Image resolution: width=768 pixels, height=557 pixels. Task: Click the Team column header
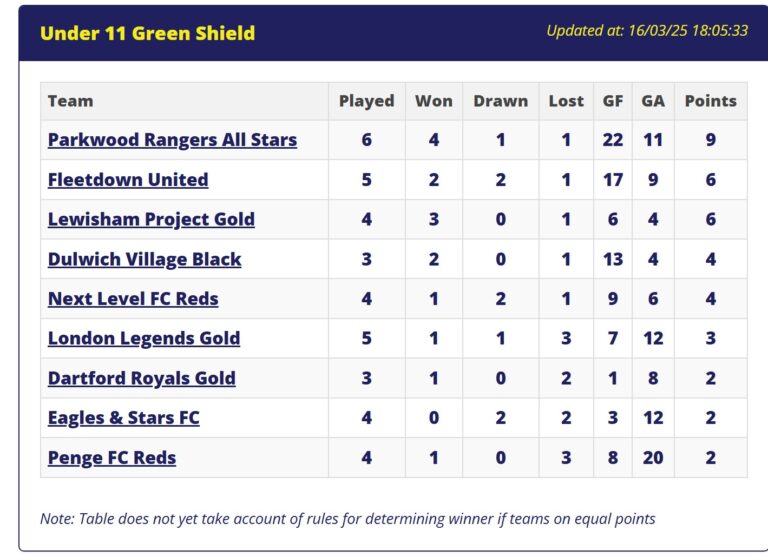point(71,101)
